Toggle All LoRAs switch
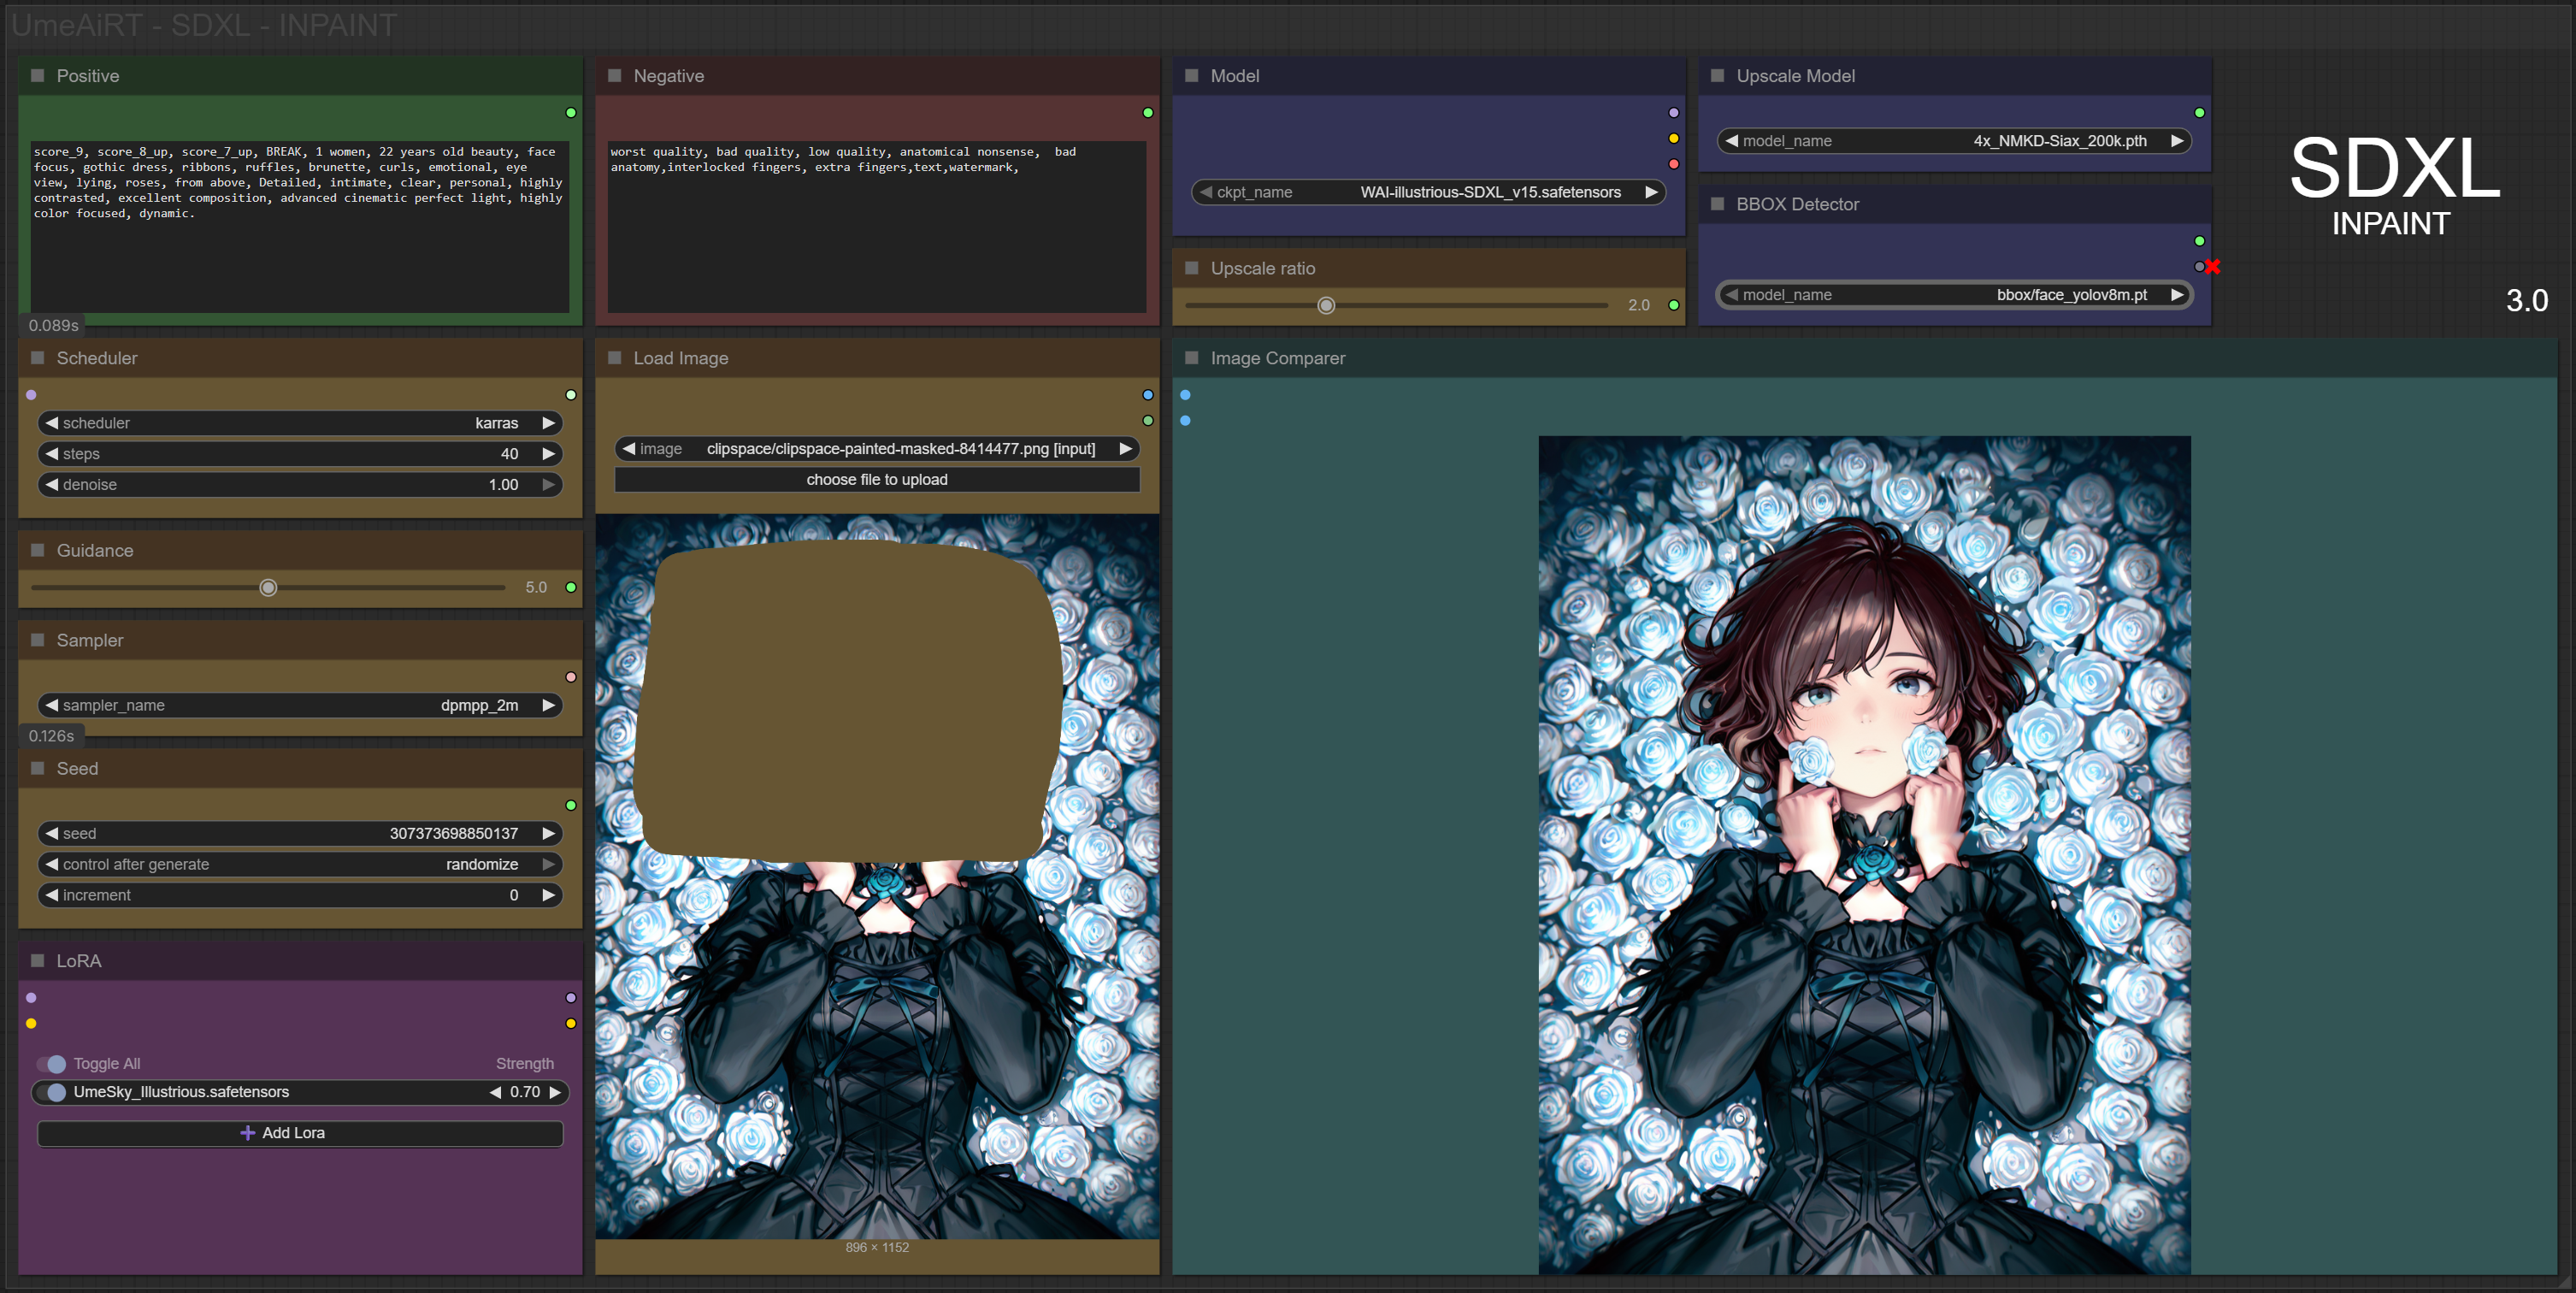Viewport: 2576px width, 1293px height. tap(52, 1064)
